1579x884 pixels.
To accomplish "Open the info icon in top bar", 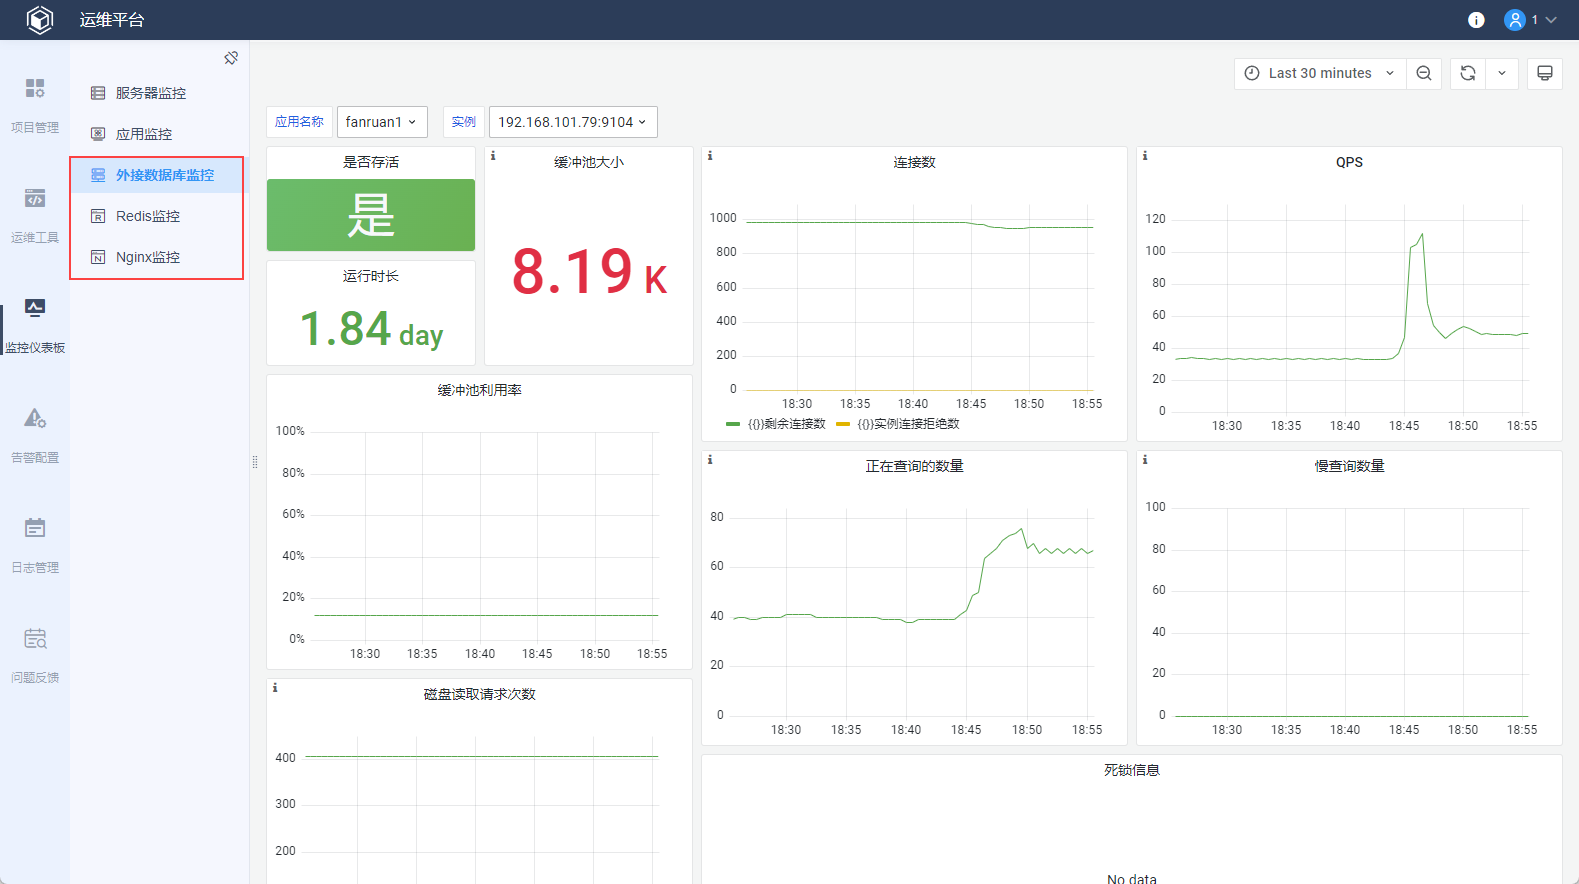I will click(x=1476, y=20).
